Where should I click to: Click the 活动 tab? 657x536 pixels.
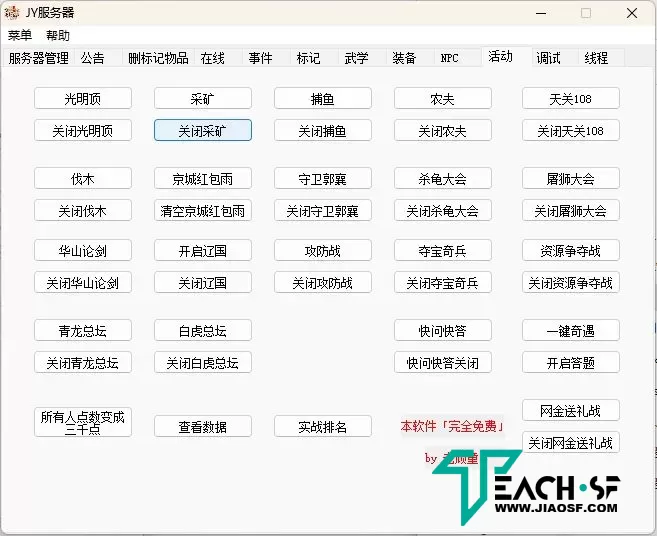507,56
